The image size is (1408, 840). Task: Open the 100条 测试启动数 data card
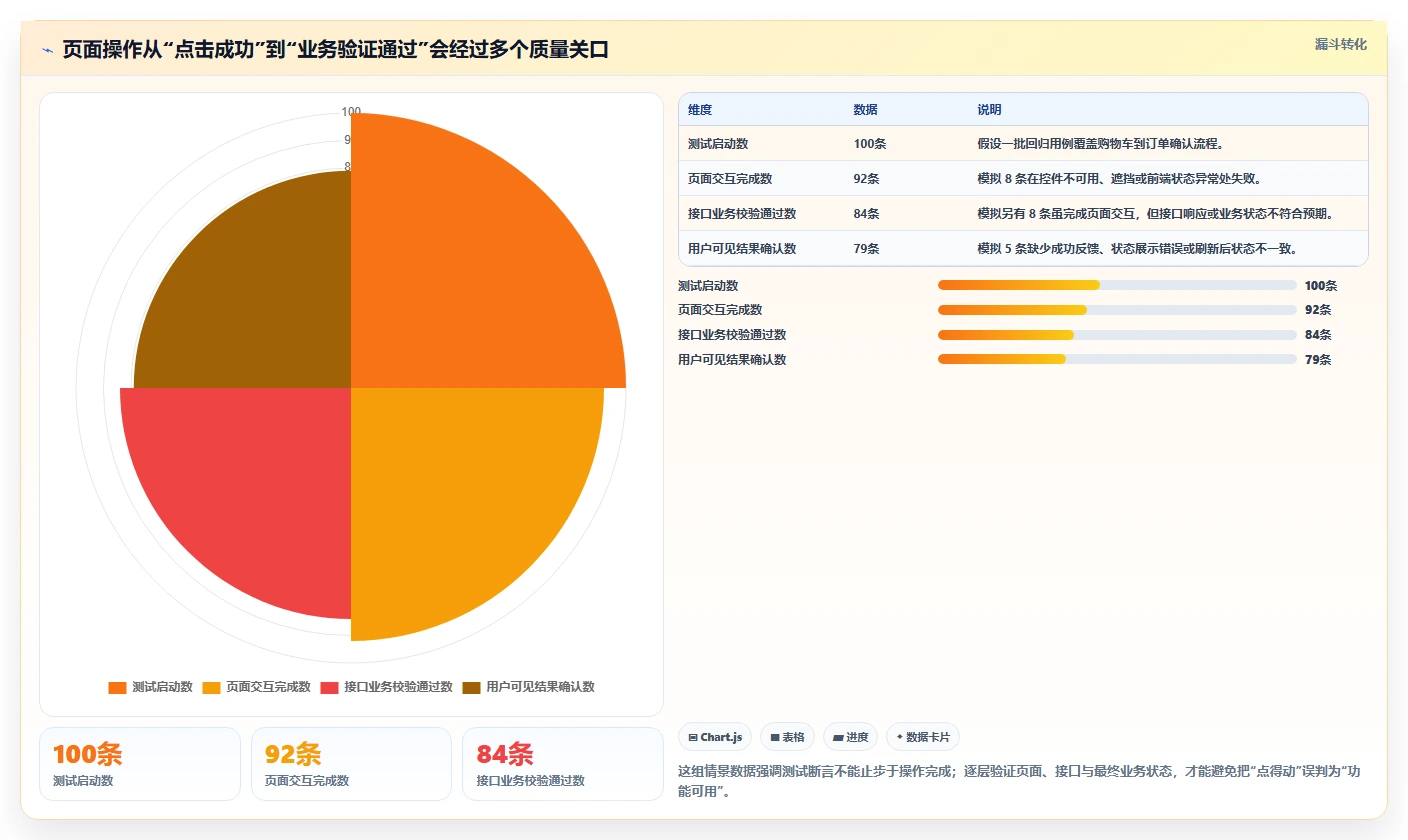140,764
